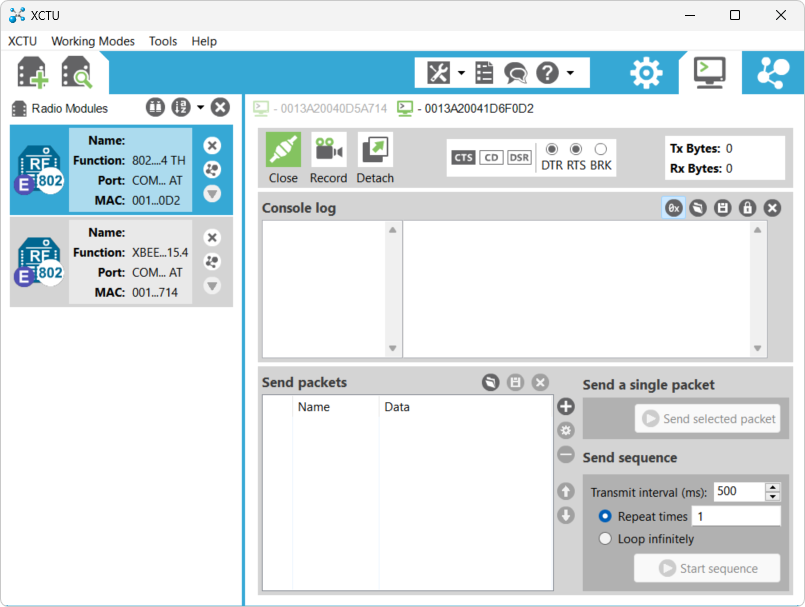Viewport: 805px width, 607px height.
Task: Expand the Help icon dropdown arrow
Action: click(x=570, y=73)
